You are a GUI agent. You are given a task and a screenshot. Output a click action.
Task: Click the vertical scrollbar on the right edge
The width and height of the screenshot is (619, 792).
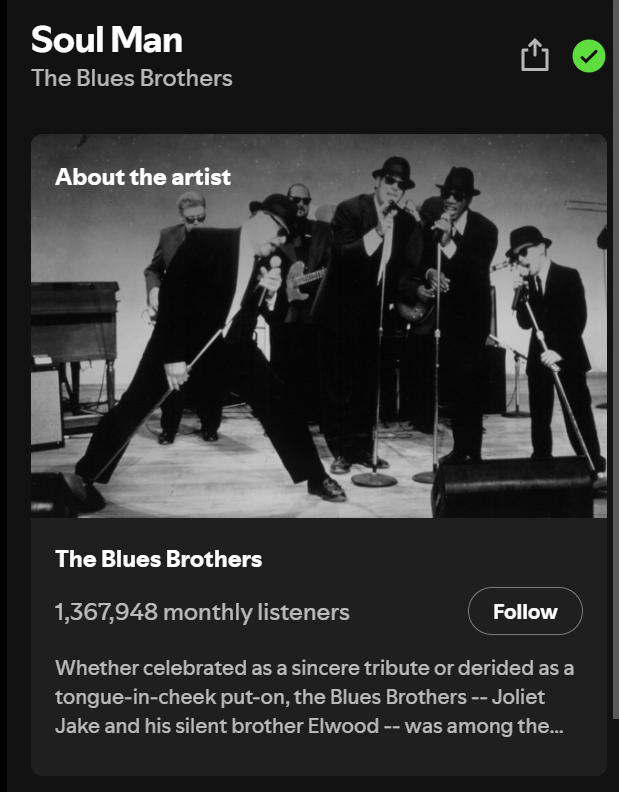(615, 359)
